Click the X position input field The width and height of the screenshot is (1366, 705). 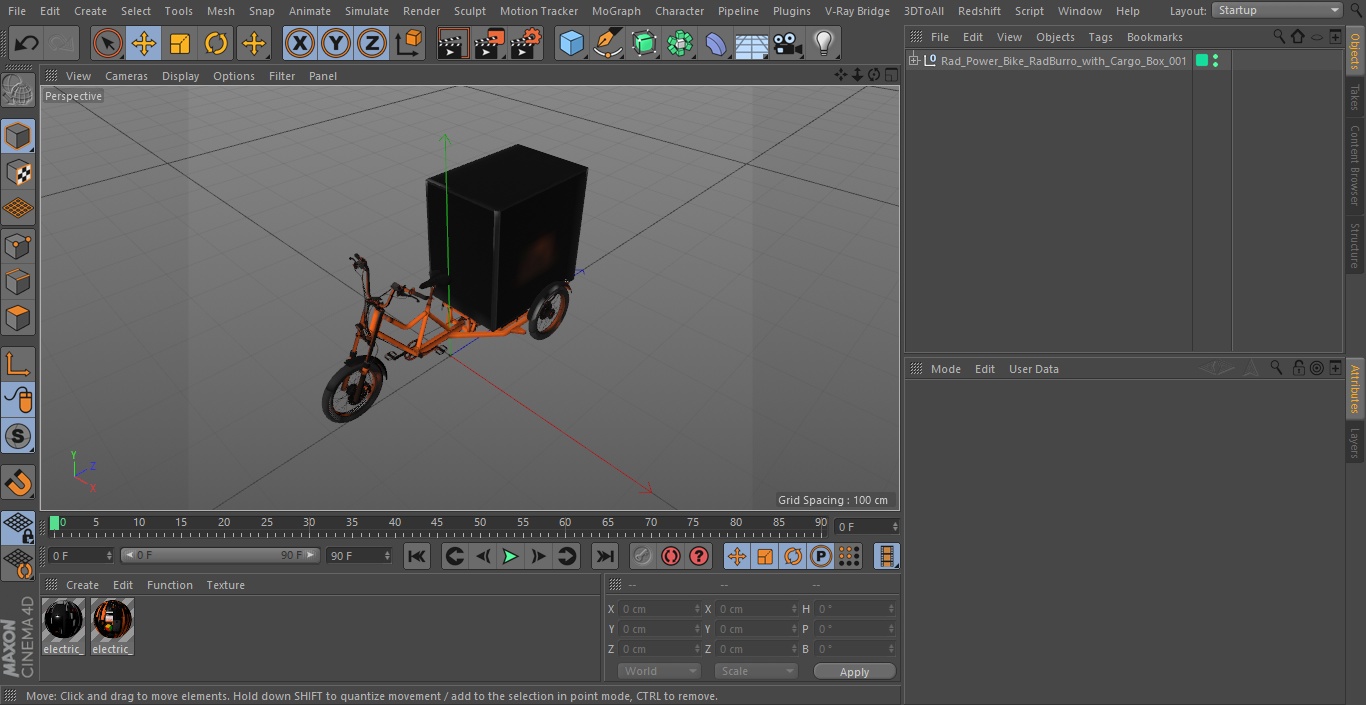[x=659, y=609]
